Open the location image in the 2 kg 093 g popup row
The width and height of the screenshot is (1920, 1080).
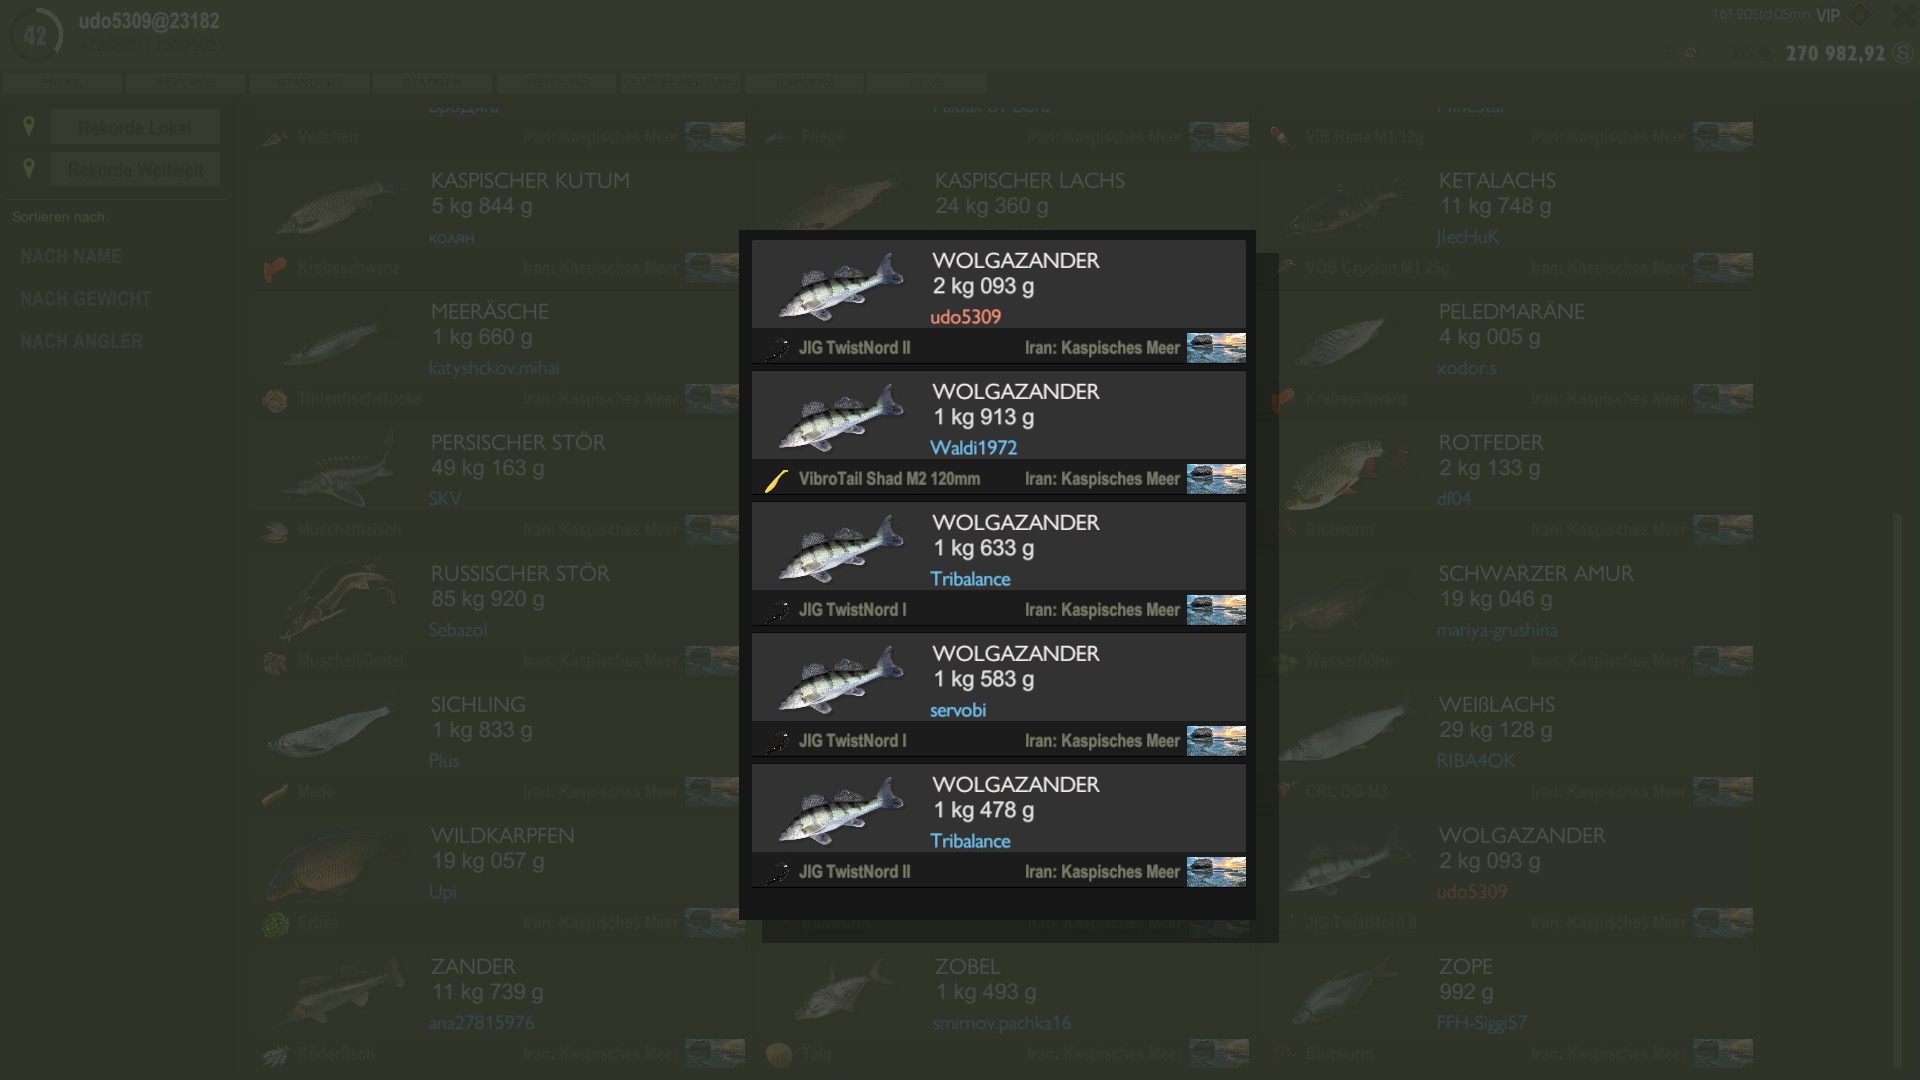1216,348
